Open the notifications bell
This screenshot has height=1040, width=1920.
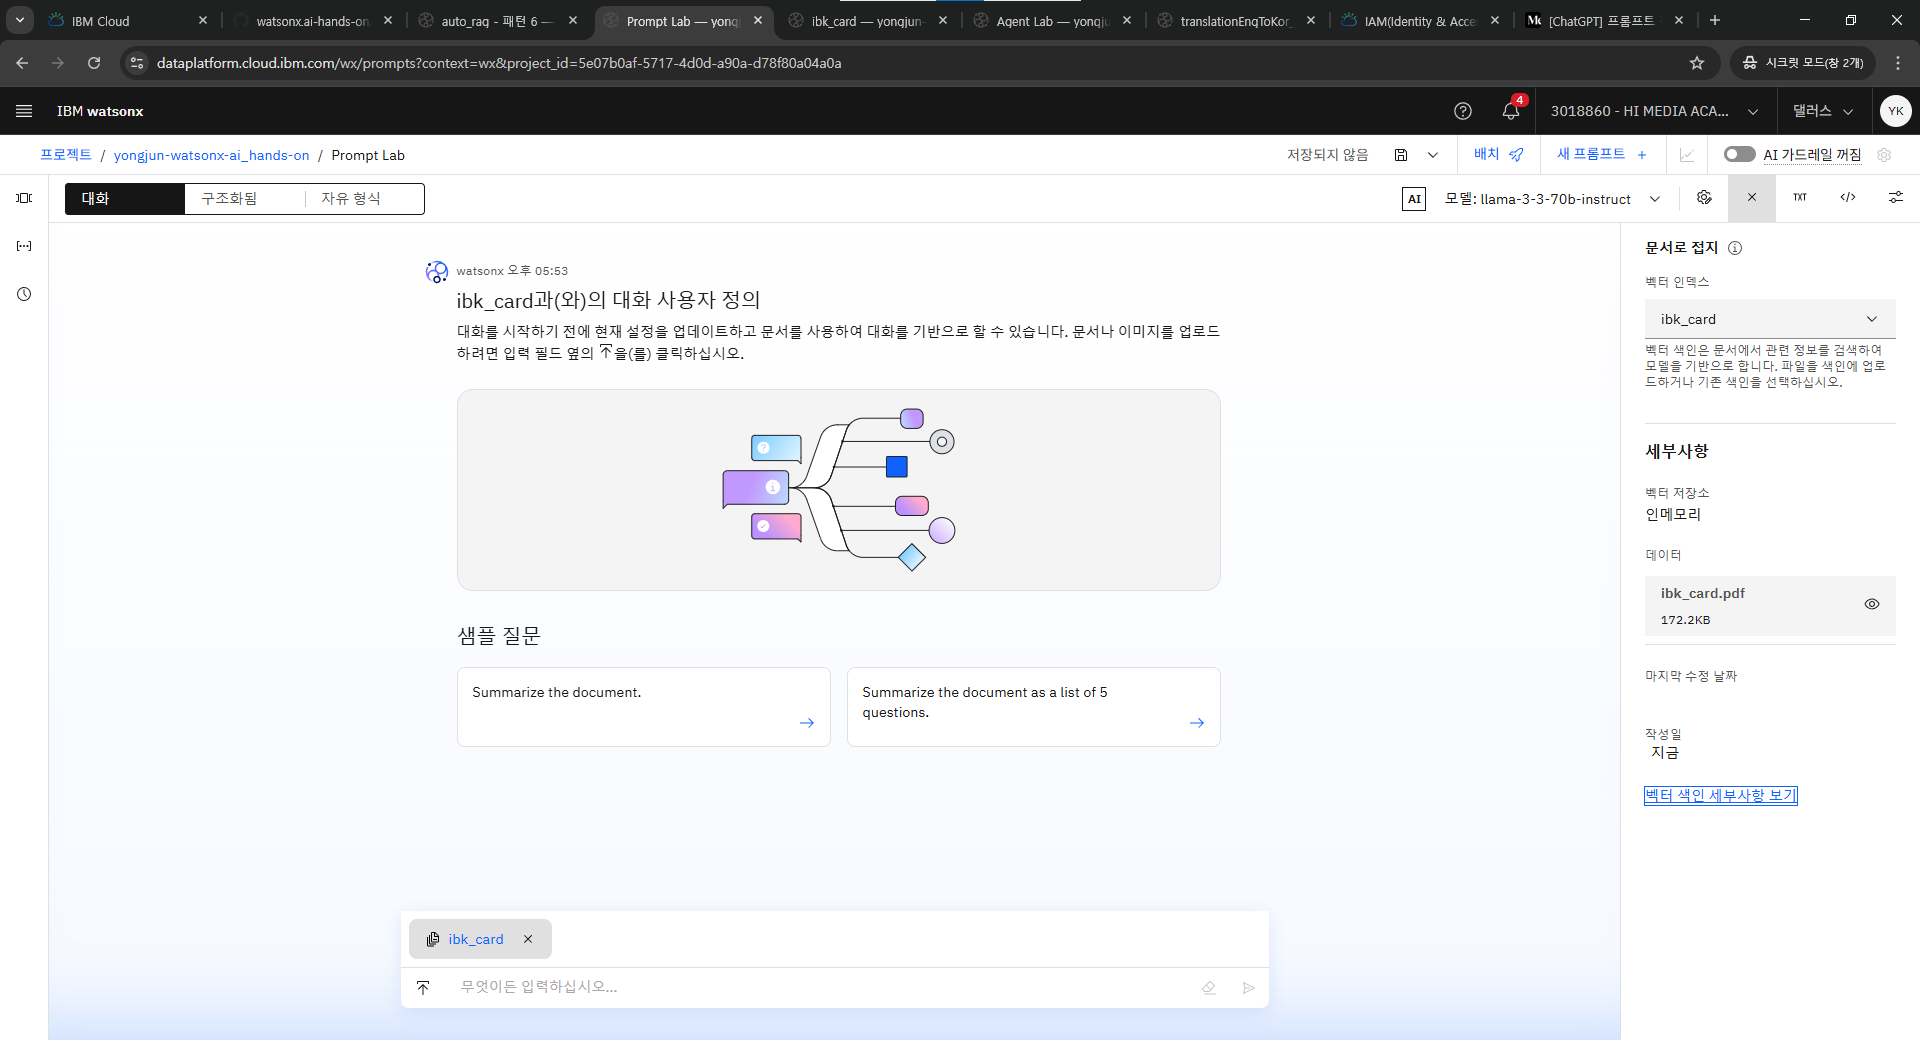pyautogui.click(x=1511, y=111)
